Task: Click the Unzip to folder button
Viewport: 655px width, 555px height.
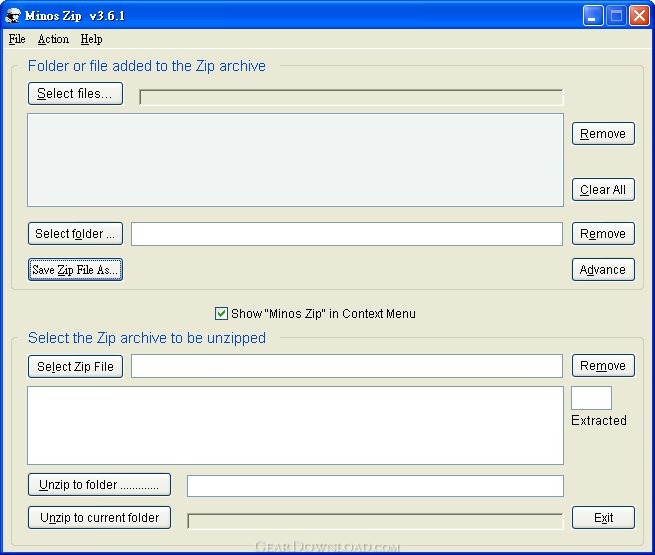Action: (99, 484)
